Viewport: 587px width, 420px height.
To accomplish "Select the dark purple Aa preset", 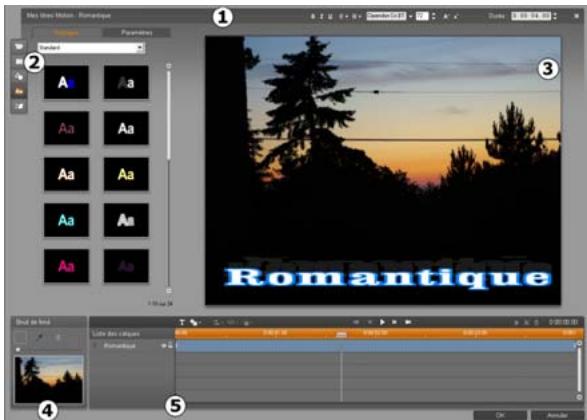I will (126, 266).
